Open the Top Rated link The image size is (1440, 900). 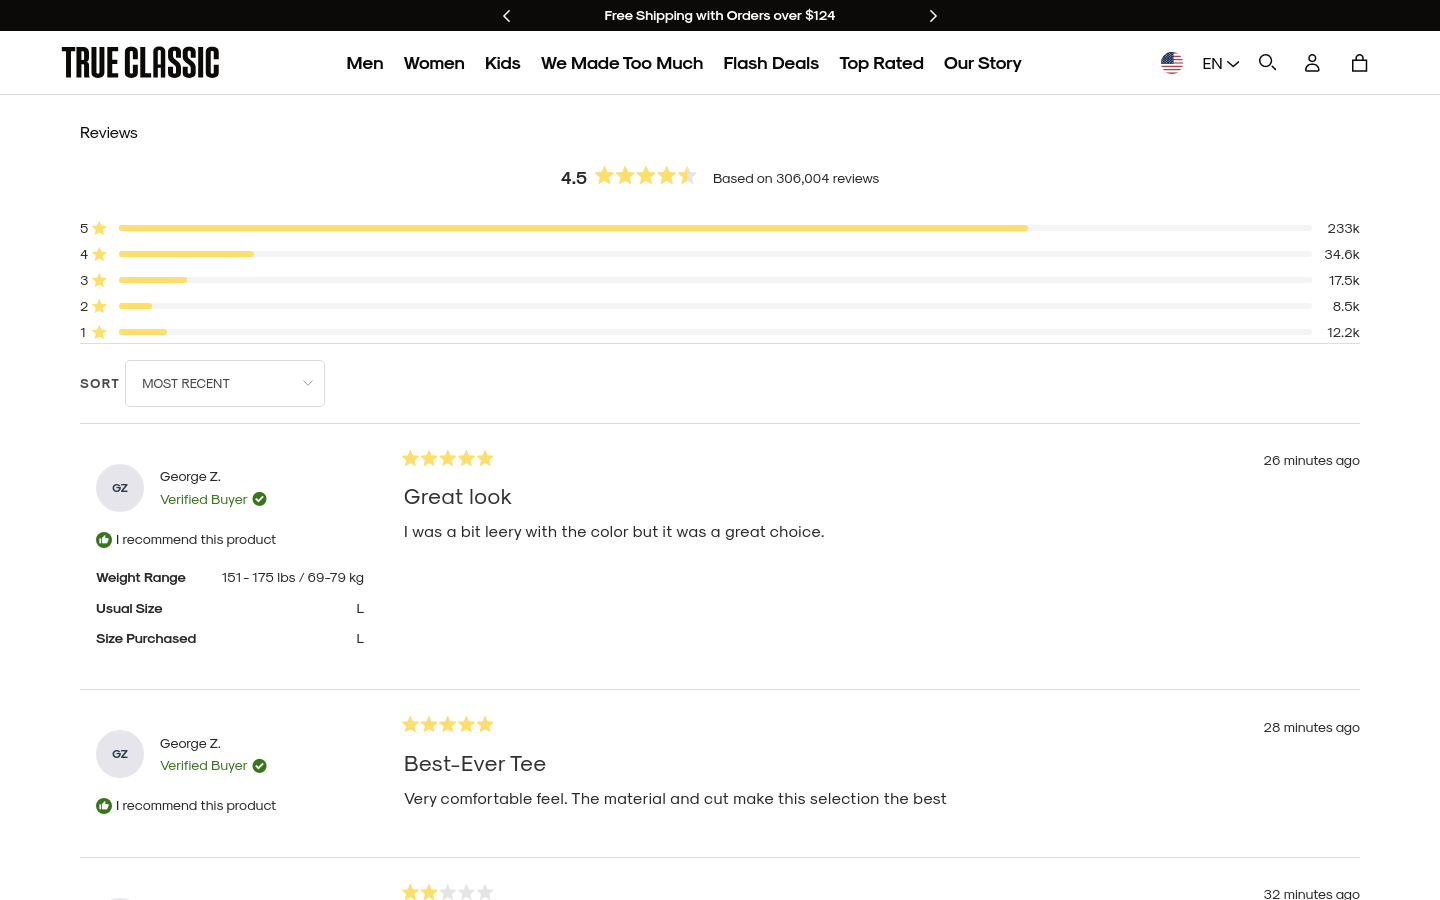pyautogui.click(x=881, y=63)
